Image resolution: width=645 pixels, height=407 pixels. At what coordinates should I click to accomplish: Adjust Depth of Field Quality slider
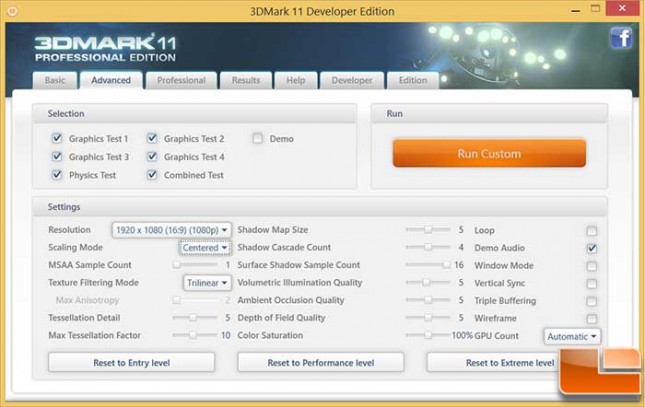[x=428, y=317]
